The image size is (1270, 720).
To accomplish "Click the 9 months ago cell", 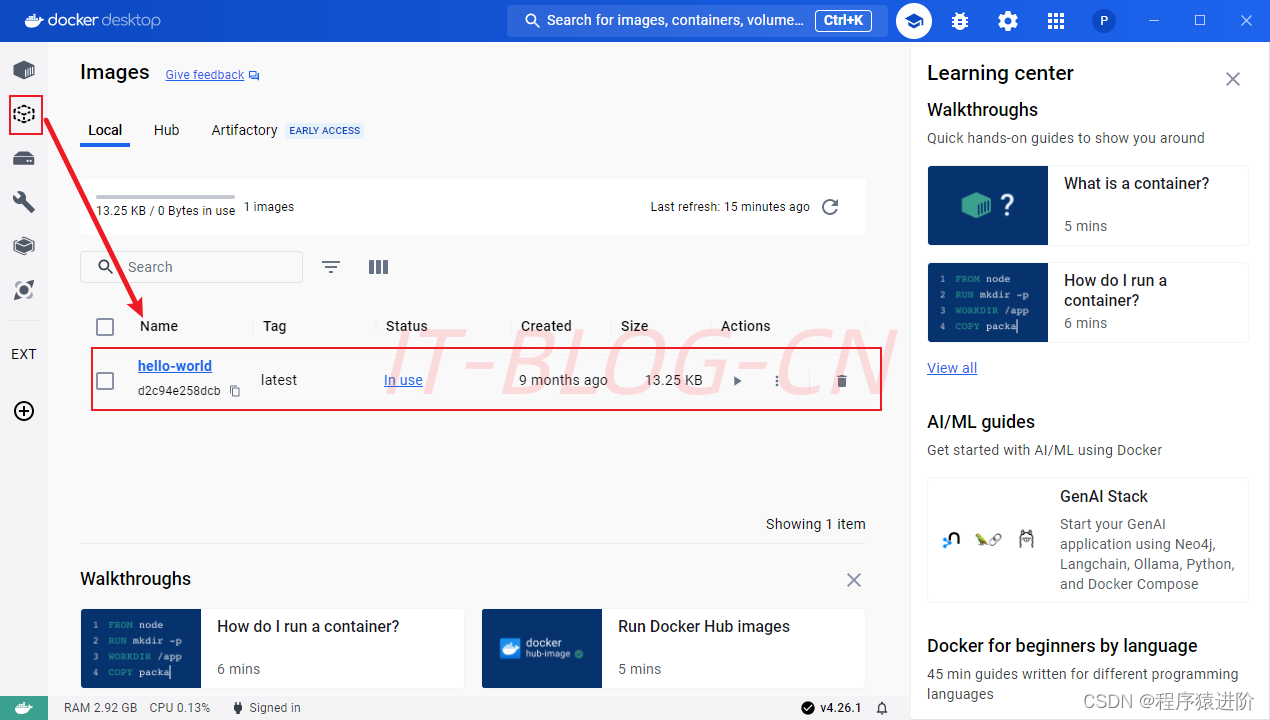I will [x=563, y=380].
